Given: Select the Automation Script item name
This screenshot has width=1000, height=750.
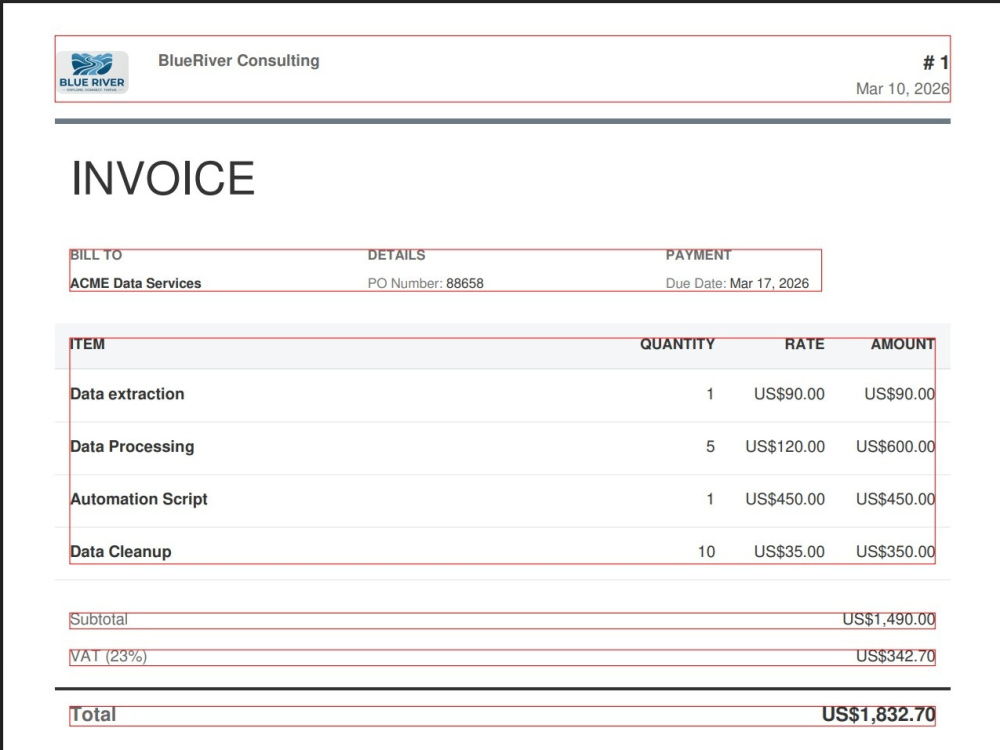Looking at the screenshot, I should point(139,499).
